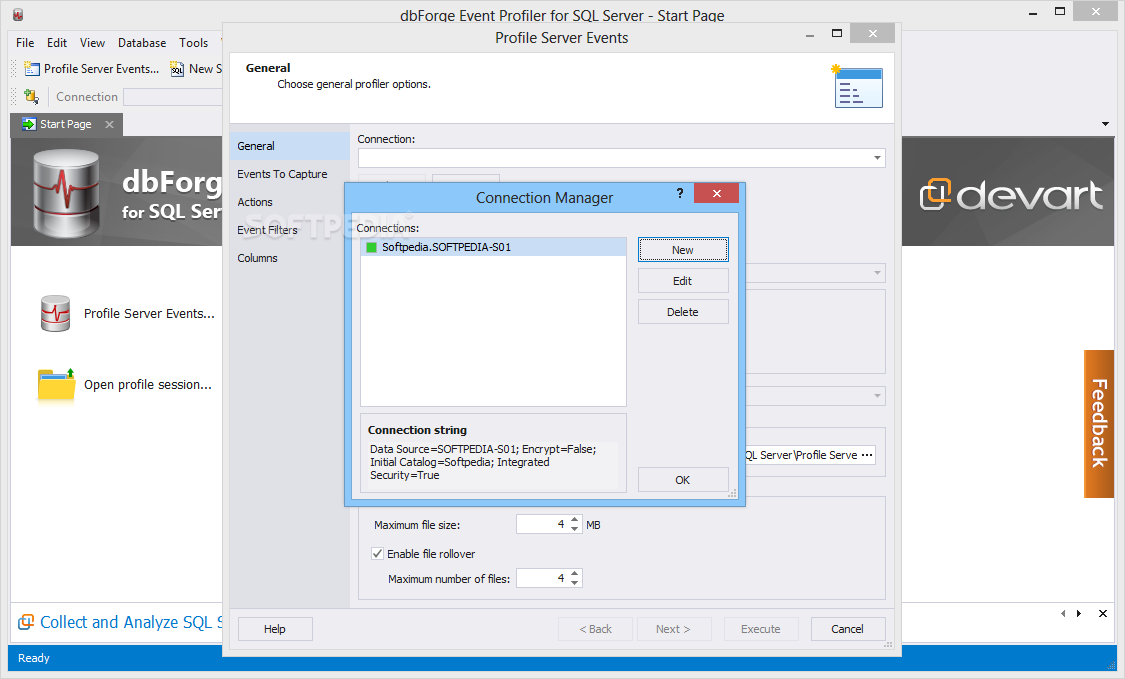This screenshot has width=1125, height=679.
Task: Click the Feedback side tab
Action: tap(1098, 423)
